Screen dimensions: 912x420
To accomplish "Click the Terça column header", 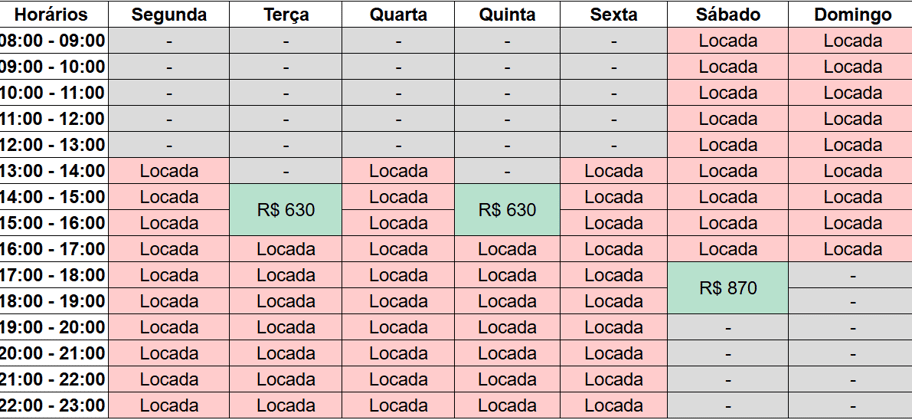I will [x=286, y=15].
